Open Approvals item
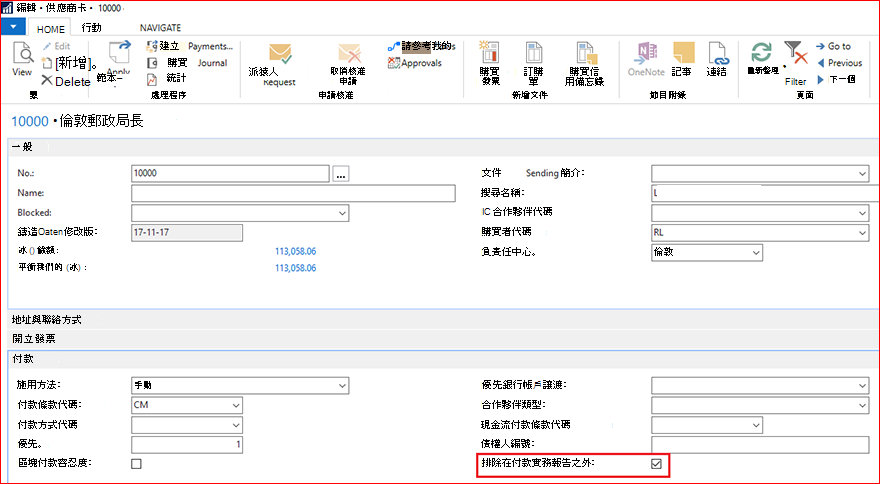The image size is (880, 484). (x=415, y=63)
